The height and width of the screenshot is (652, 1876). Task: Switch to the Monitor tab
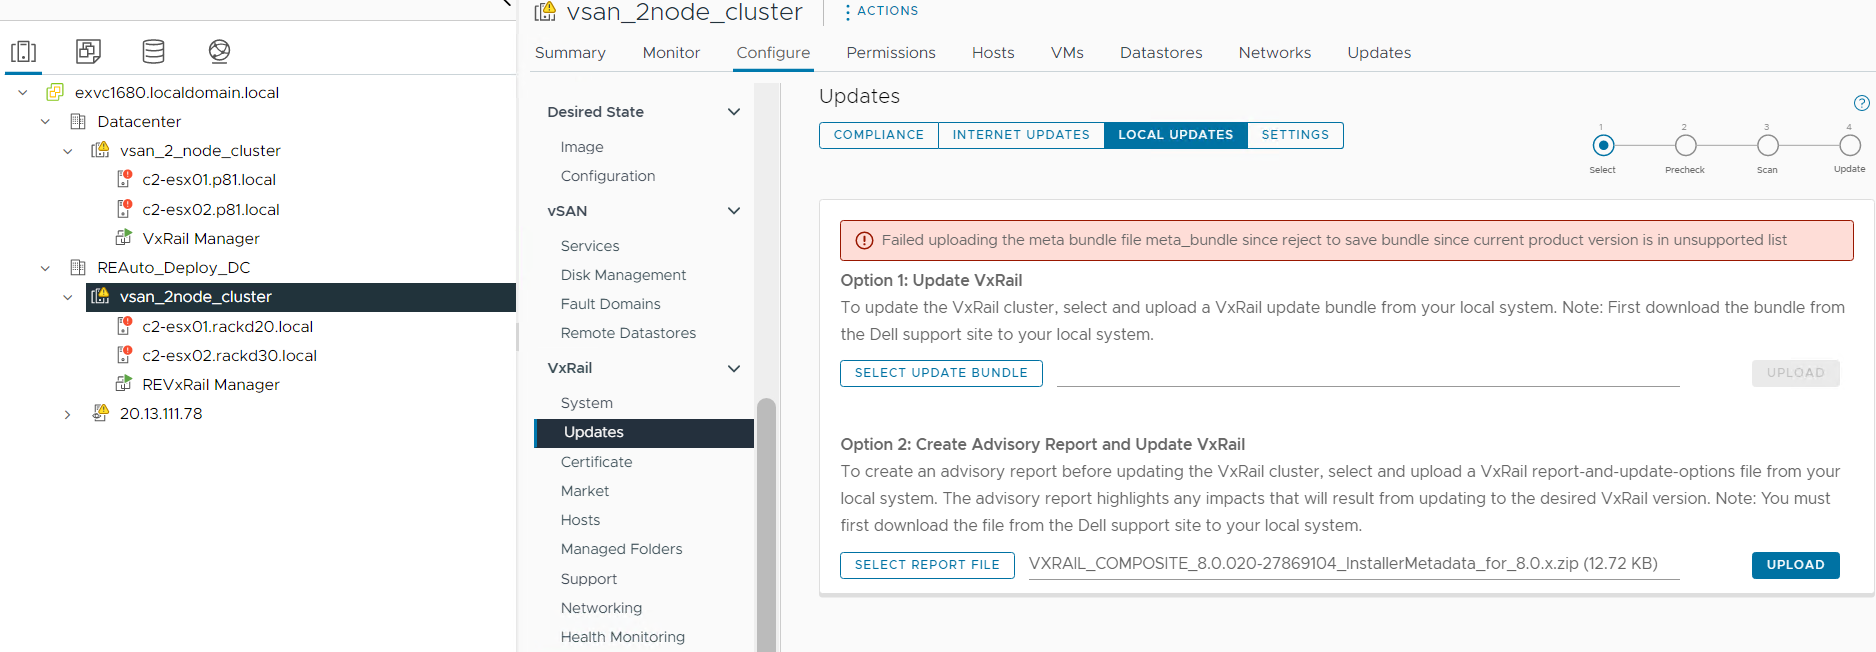[671, 53]
